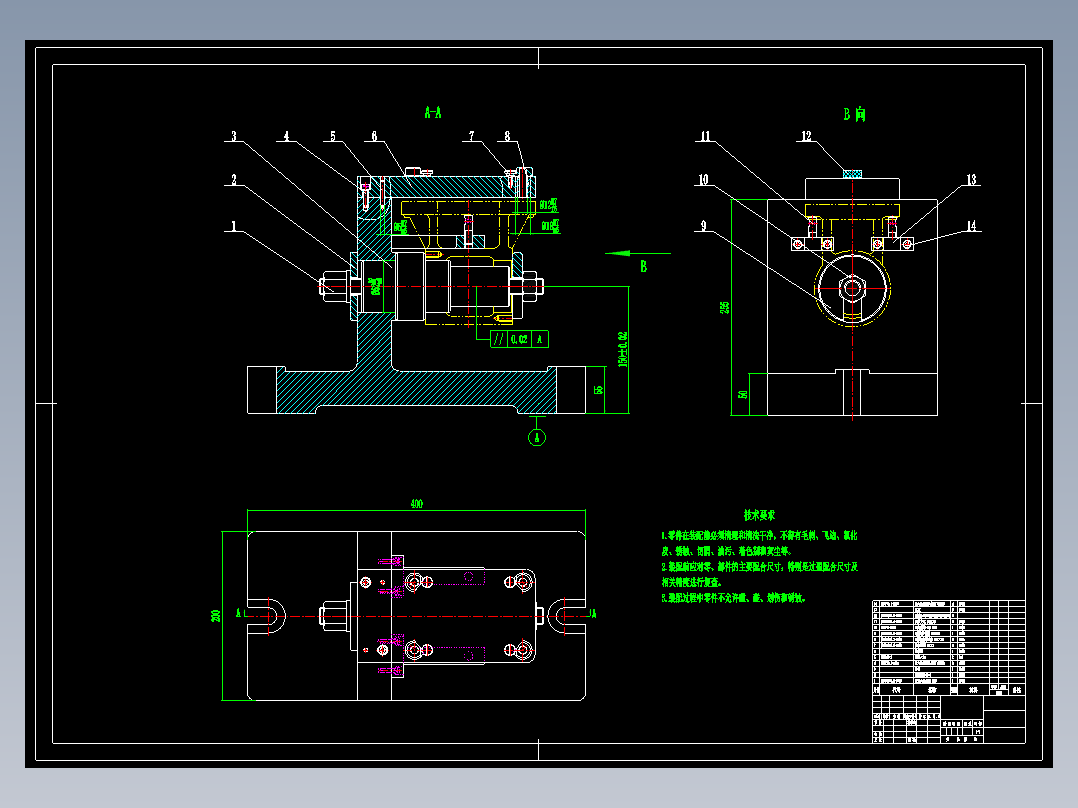The height and width of the screenshot is (808, 1078).
Task: Click the green view-direction arrow labeled B
Action: pyautogui.click(x=637, y=253)
